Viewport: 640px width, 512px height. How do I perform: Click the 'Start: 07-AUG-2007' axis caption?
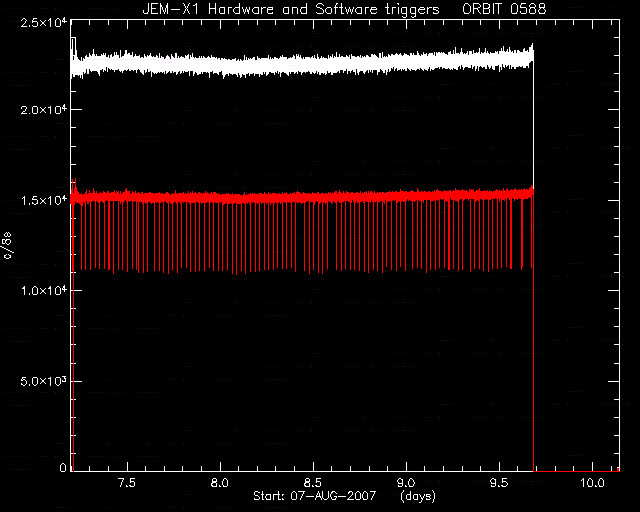(x=314, y=496)
